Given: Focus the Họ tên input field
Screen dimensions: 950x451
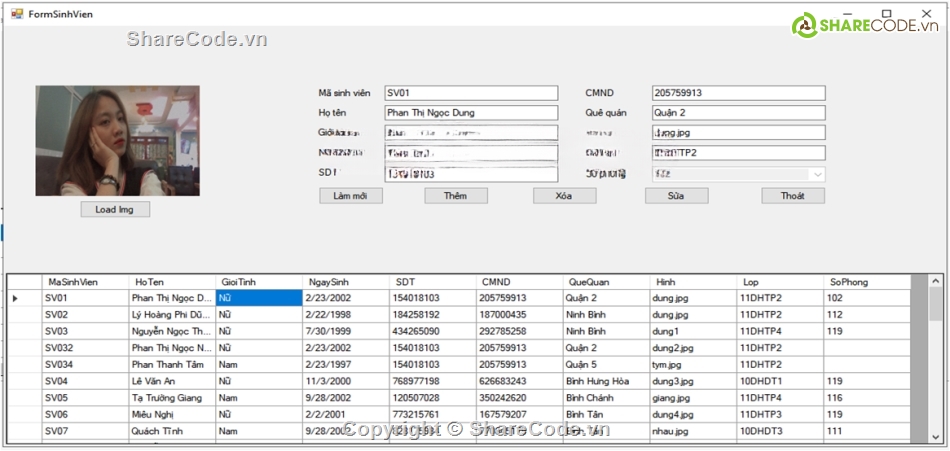Looking at the screenshot, I should 471,113.
